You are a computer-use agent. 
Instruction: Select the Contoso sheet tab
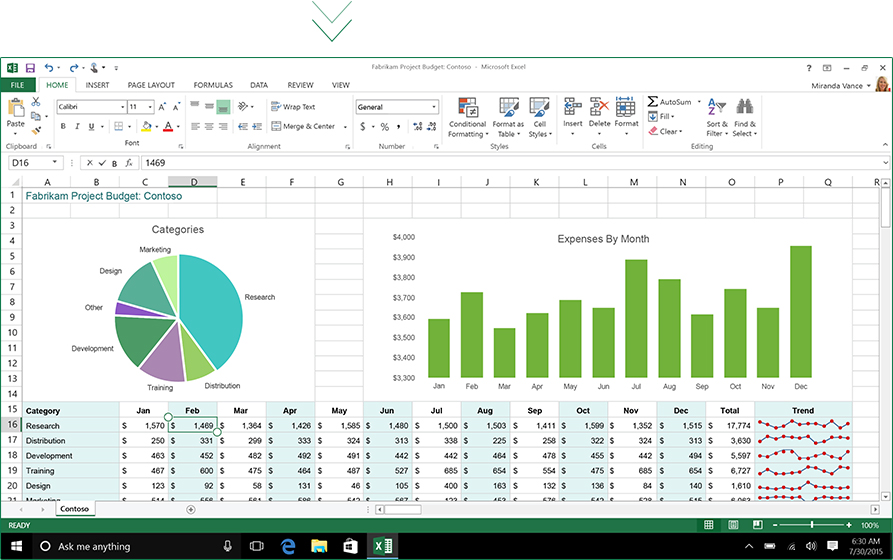pos(75,509)
